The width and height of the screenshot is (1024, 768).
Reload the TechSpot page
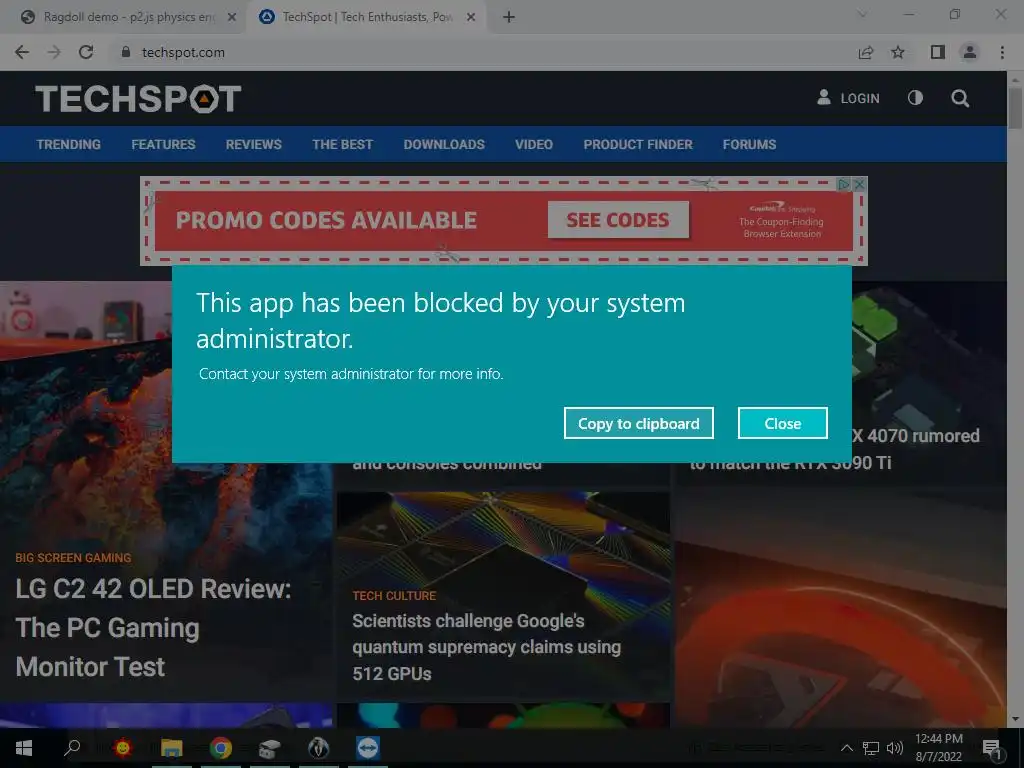coord(86,52)
